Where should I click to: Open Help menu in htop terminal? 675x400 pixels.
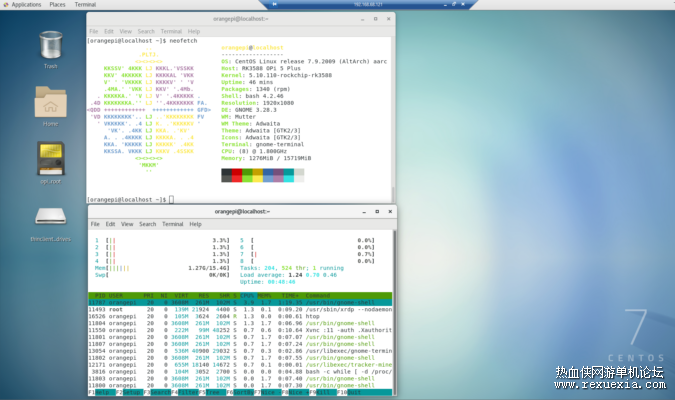(195, 224)
